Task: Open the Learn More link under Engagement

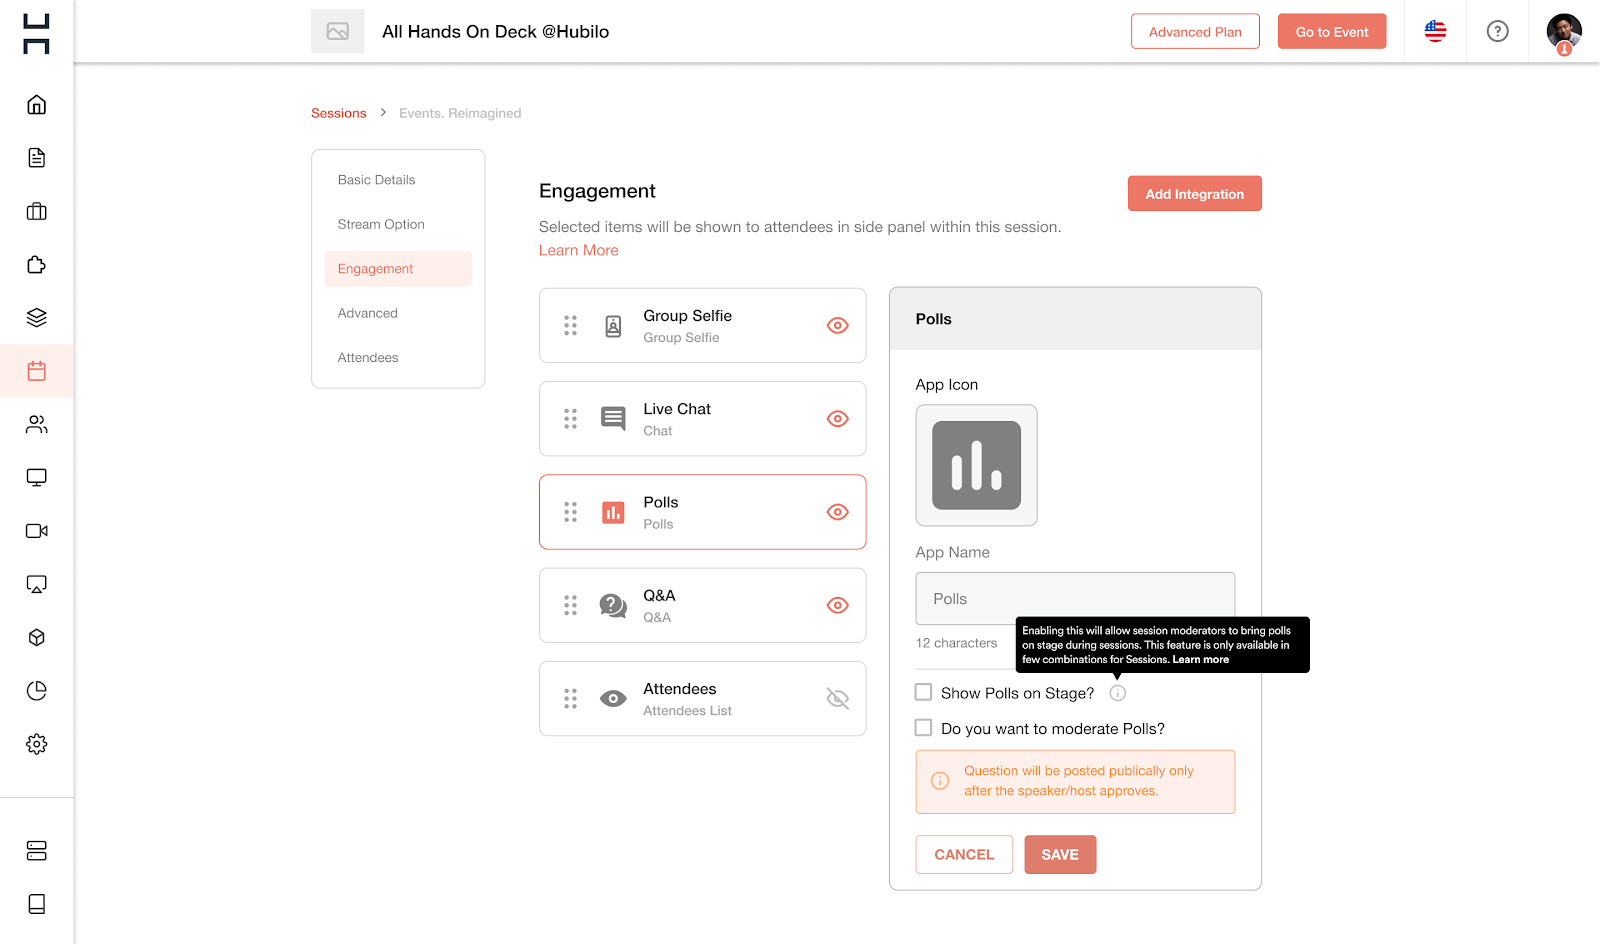Action: click(579, 250)
